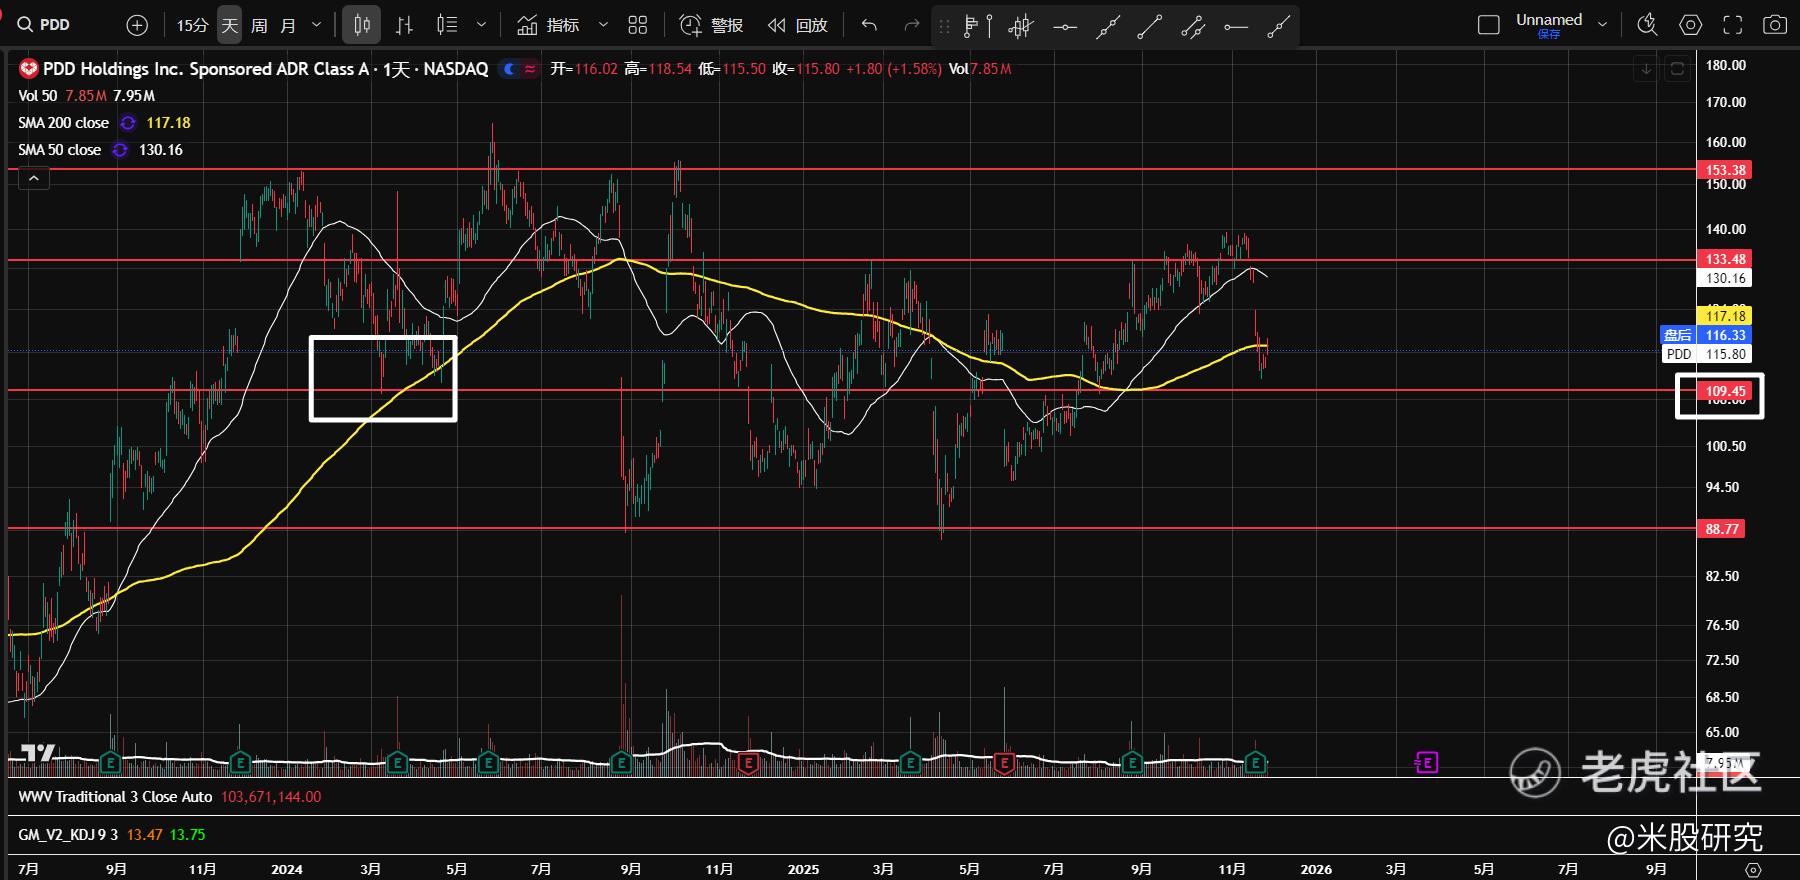1800x880 pixels.
Task: Open the quick search lightning icon
Action: point(1646,25)
